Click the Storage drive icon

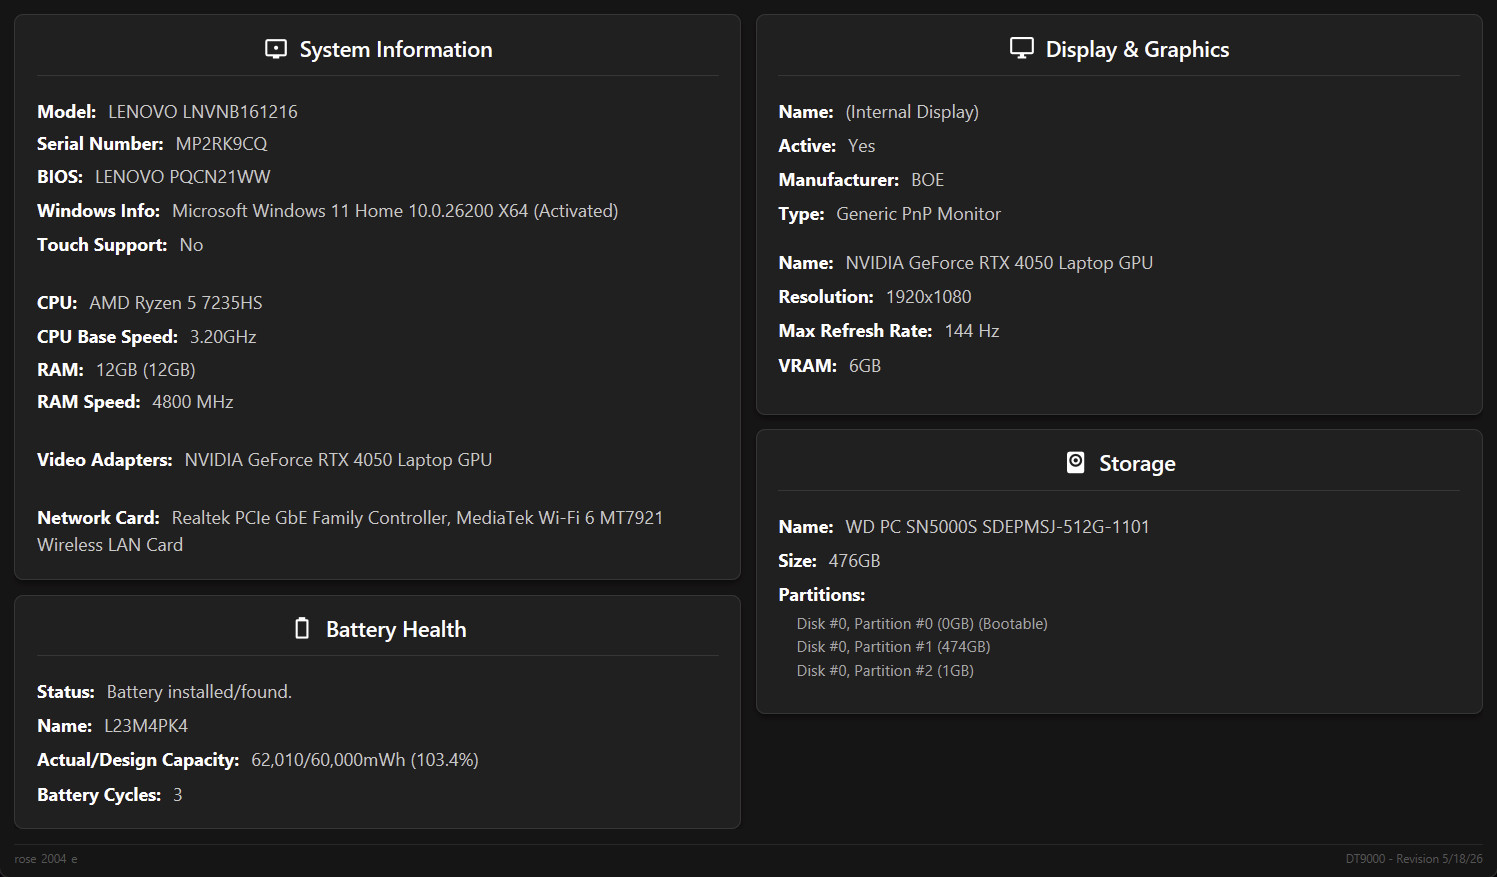pyautogui.click(x=1076, y=462)
